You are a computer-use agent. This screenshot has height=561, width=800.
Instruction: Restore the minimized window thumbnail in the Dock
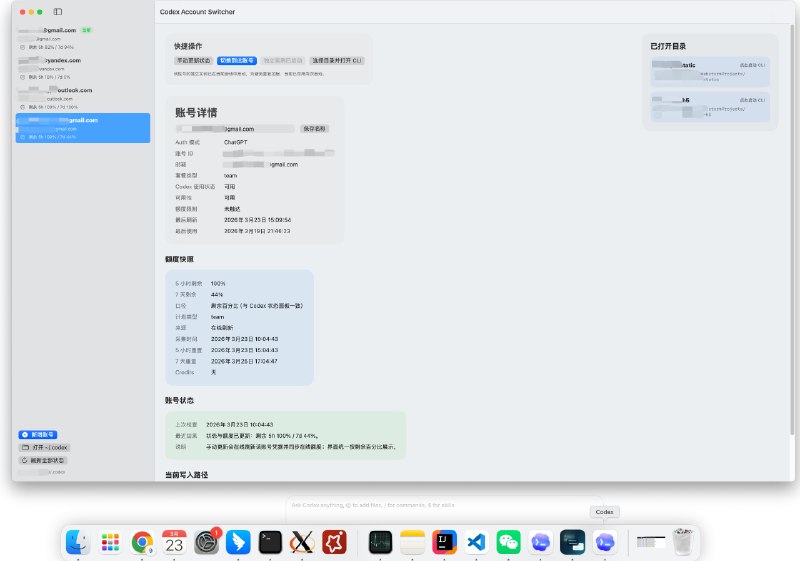coord(651,542)
